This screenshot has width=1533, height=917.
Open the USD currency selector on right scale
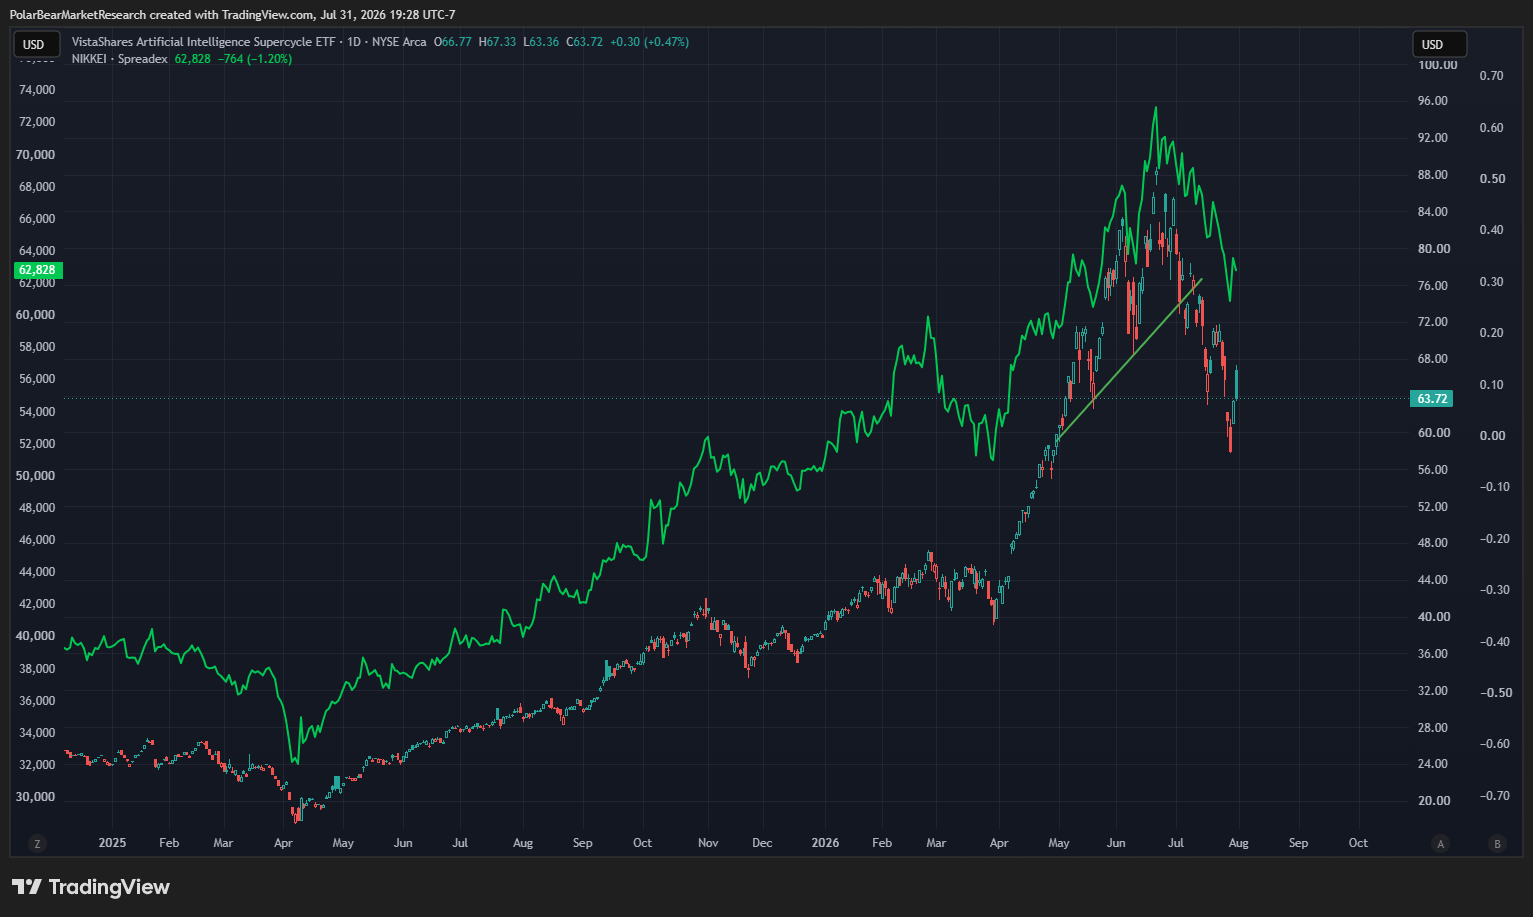(x=1439, y=44)
